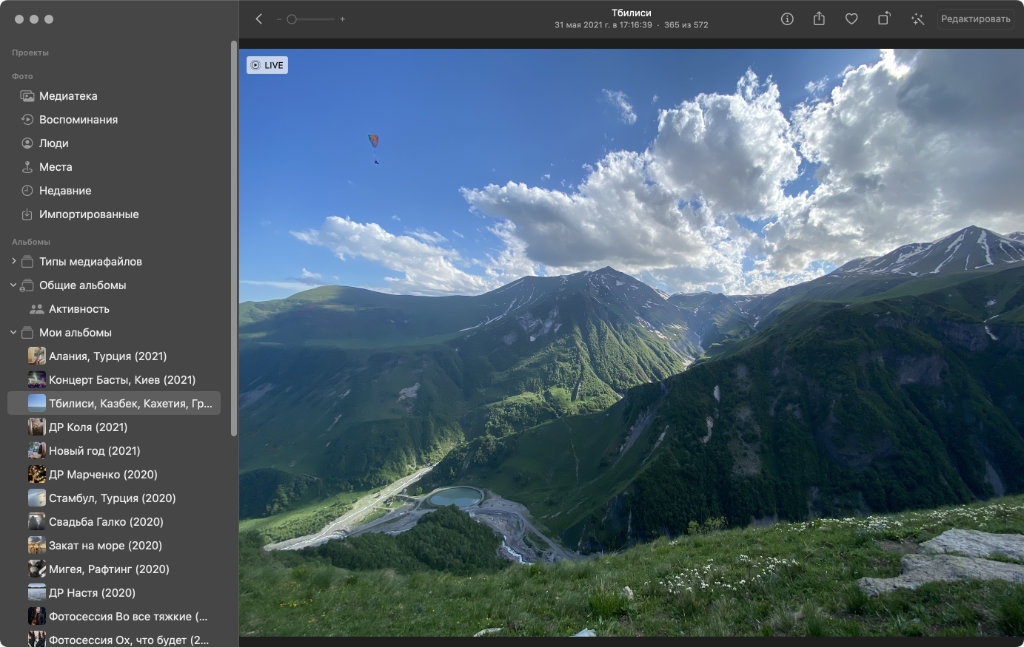
Task: Click the Редактировать button
Action: (x=975, y=19)
